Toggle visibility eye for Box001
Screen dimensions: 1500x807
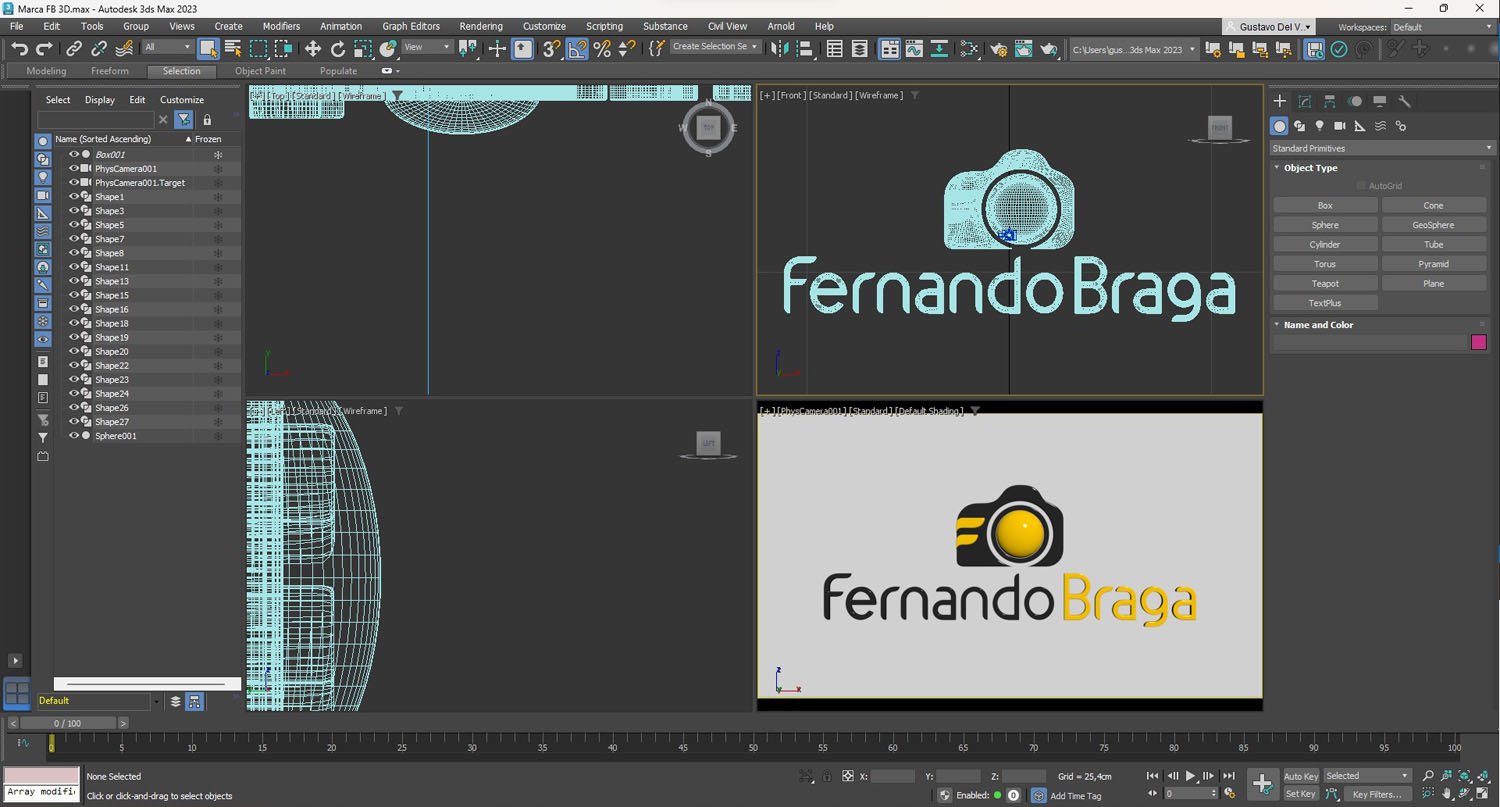(x=74, y=154)
